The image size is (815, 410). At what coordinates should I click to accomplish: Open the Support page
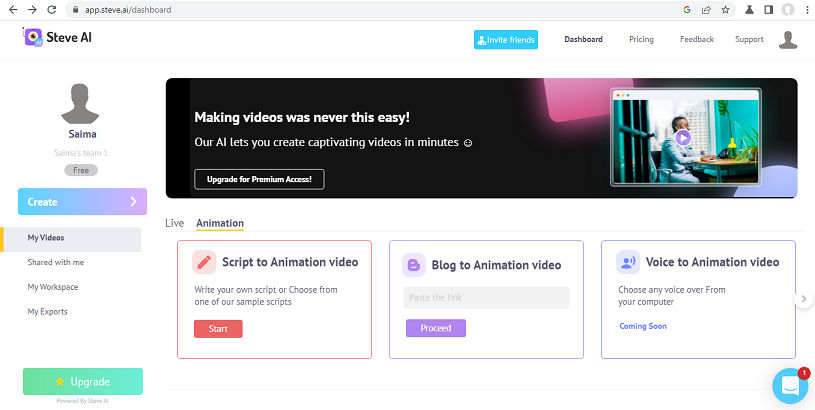pyautogui.click(x=749, y=39)
